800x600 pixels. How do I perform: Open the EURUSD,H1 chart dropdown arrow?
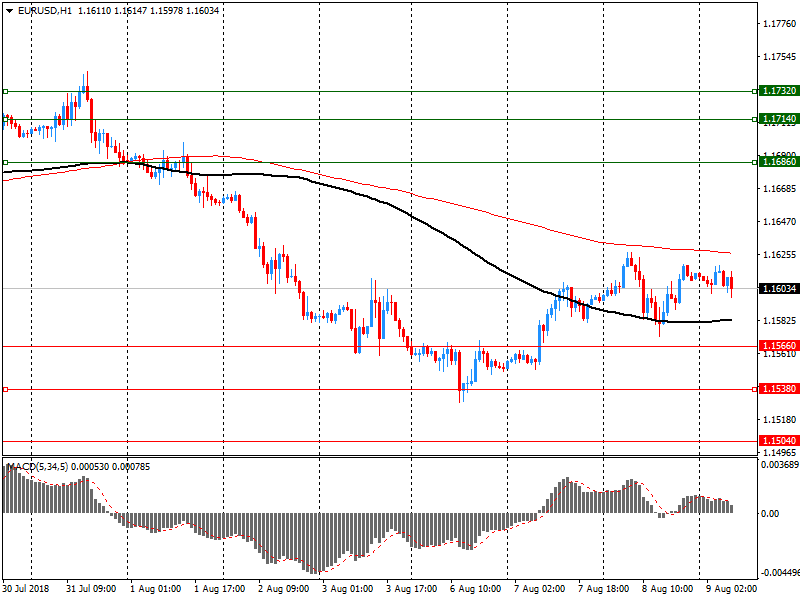[9, 11]
